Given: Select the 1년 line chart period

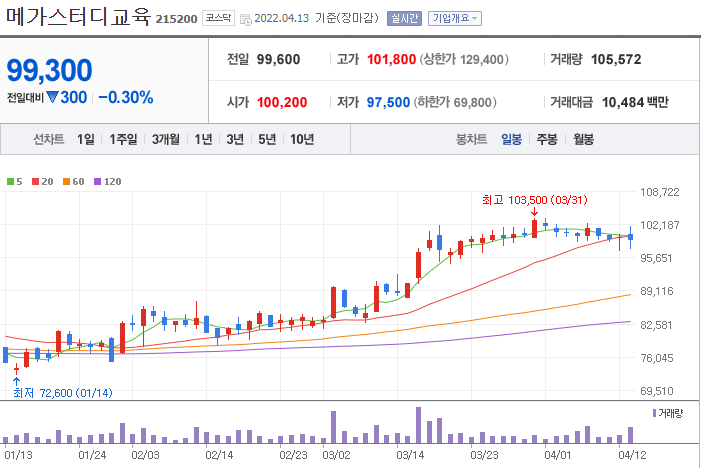Looking at the screenshot, I should point(203,139).
